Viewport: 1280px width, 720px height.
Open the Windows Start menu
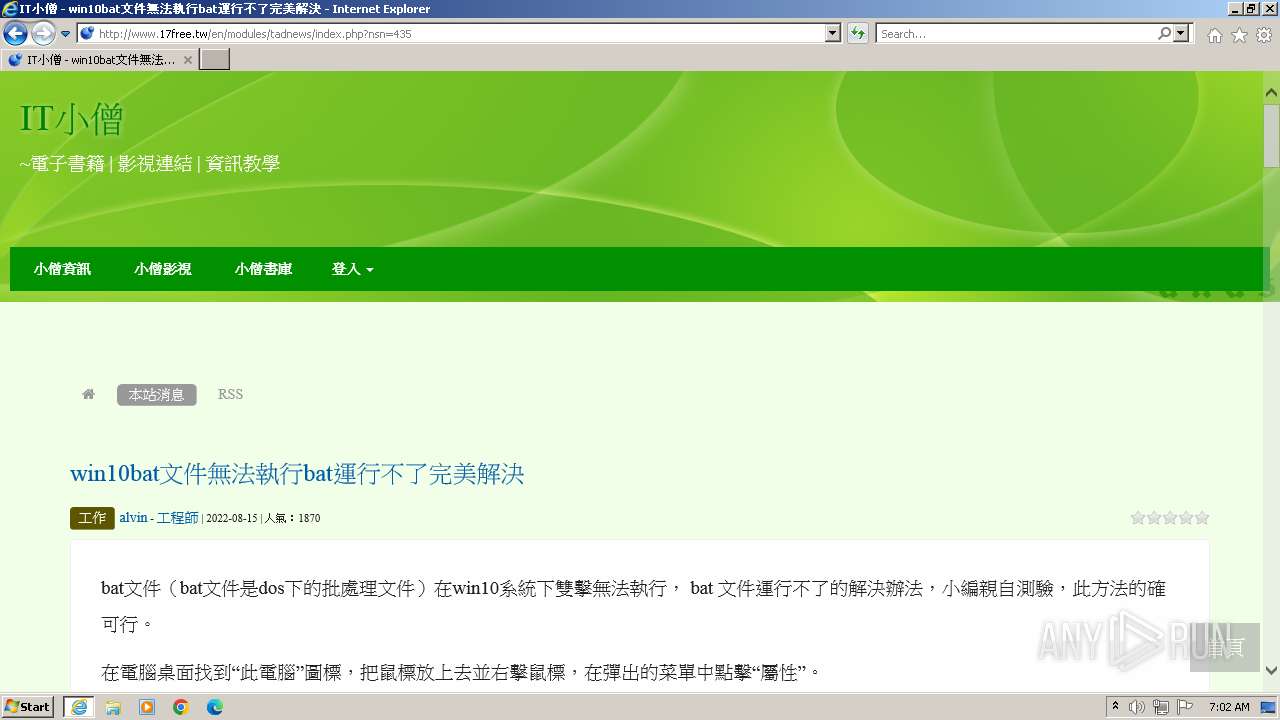click(28, 706)
